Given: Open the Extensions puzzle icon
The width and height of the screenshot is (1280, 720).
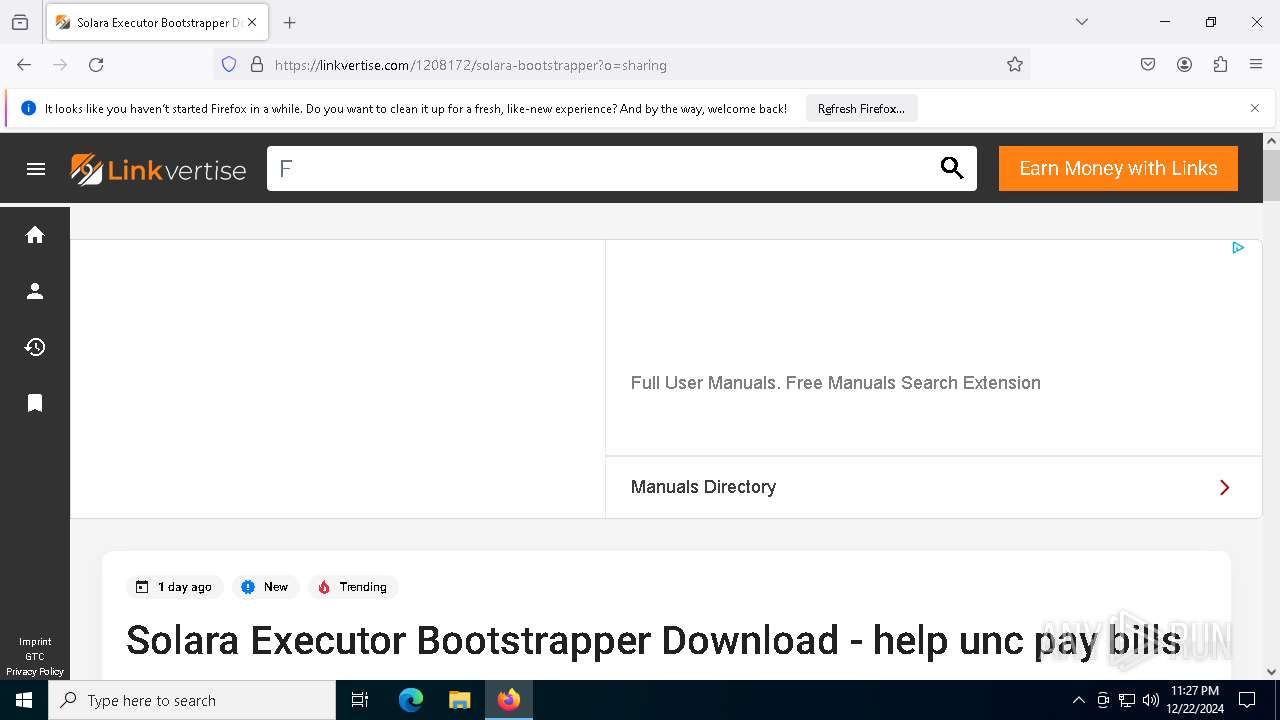Looking at the screenshot, I should point(1220,65).
